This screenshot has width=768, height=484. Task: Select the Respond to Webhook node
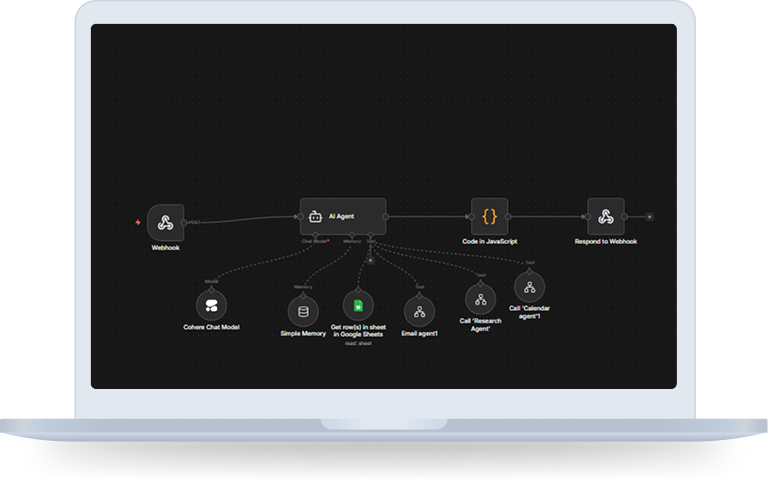point(605,216)
